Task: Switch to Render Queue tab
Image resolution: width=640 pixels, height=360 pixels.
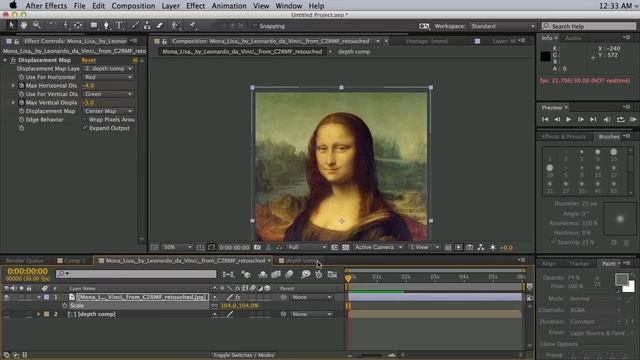Action: tap(24, 260)
